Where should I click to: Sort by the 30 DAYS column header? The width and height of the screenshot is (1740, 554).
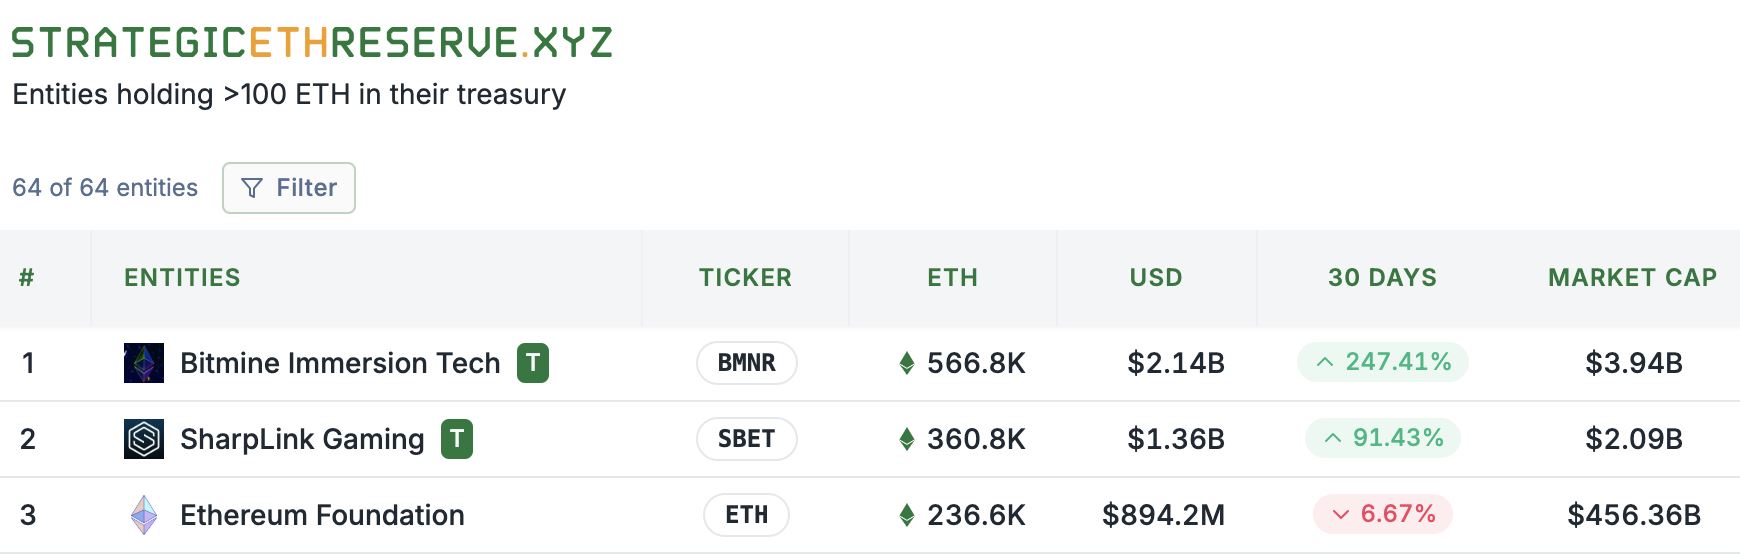(1382, 278)
